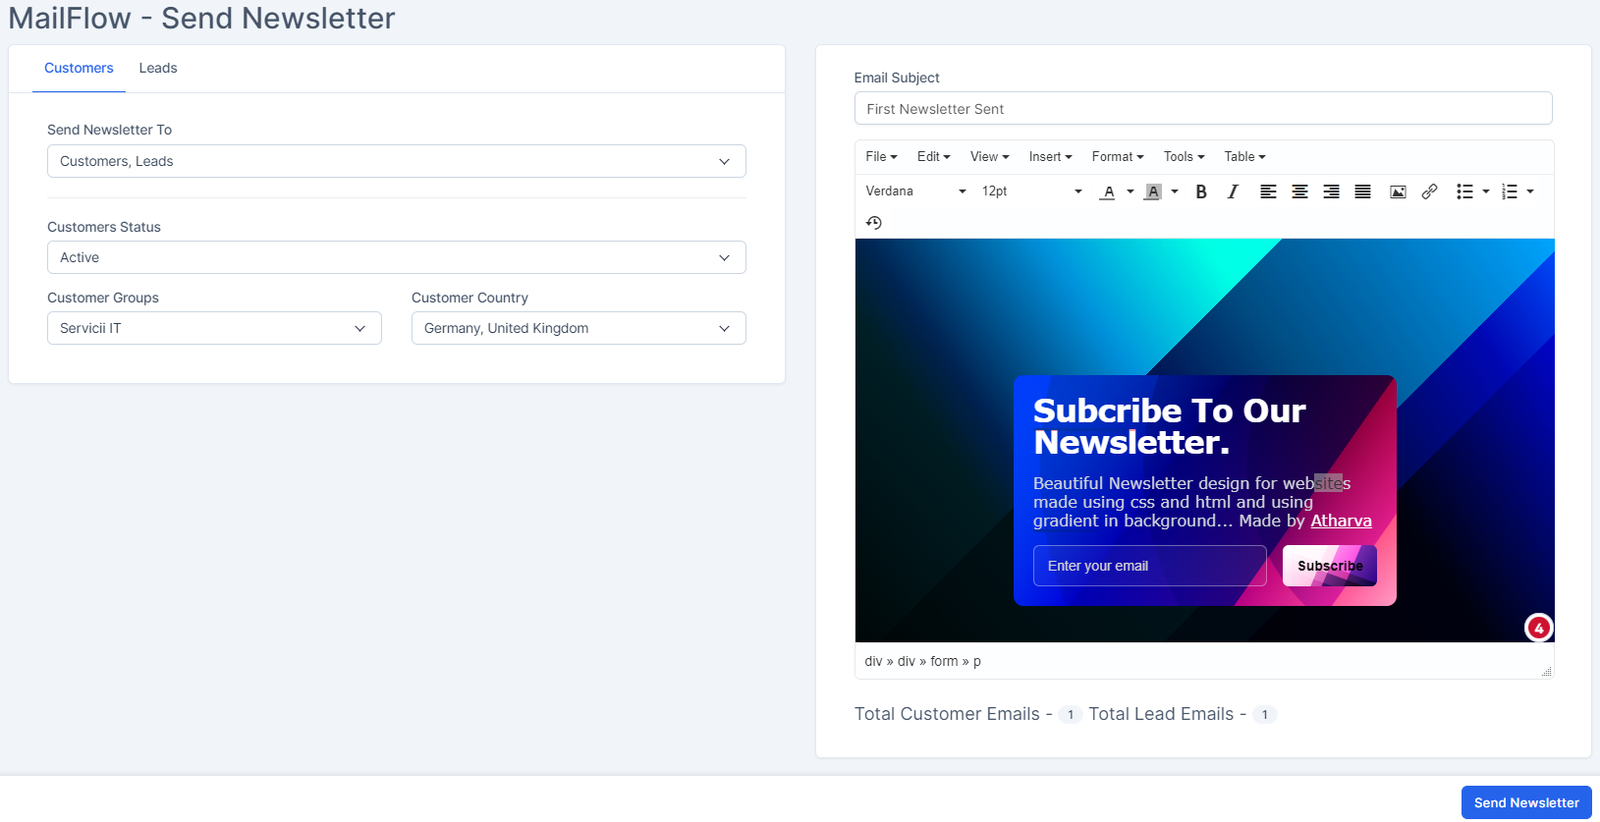Expand the Customer Groups dropdown
The image size is (1600, 822).
click(x=214, y=328)
